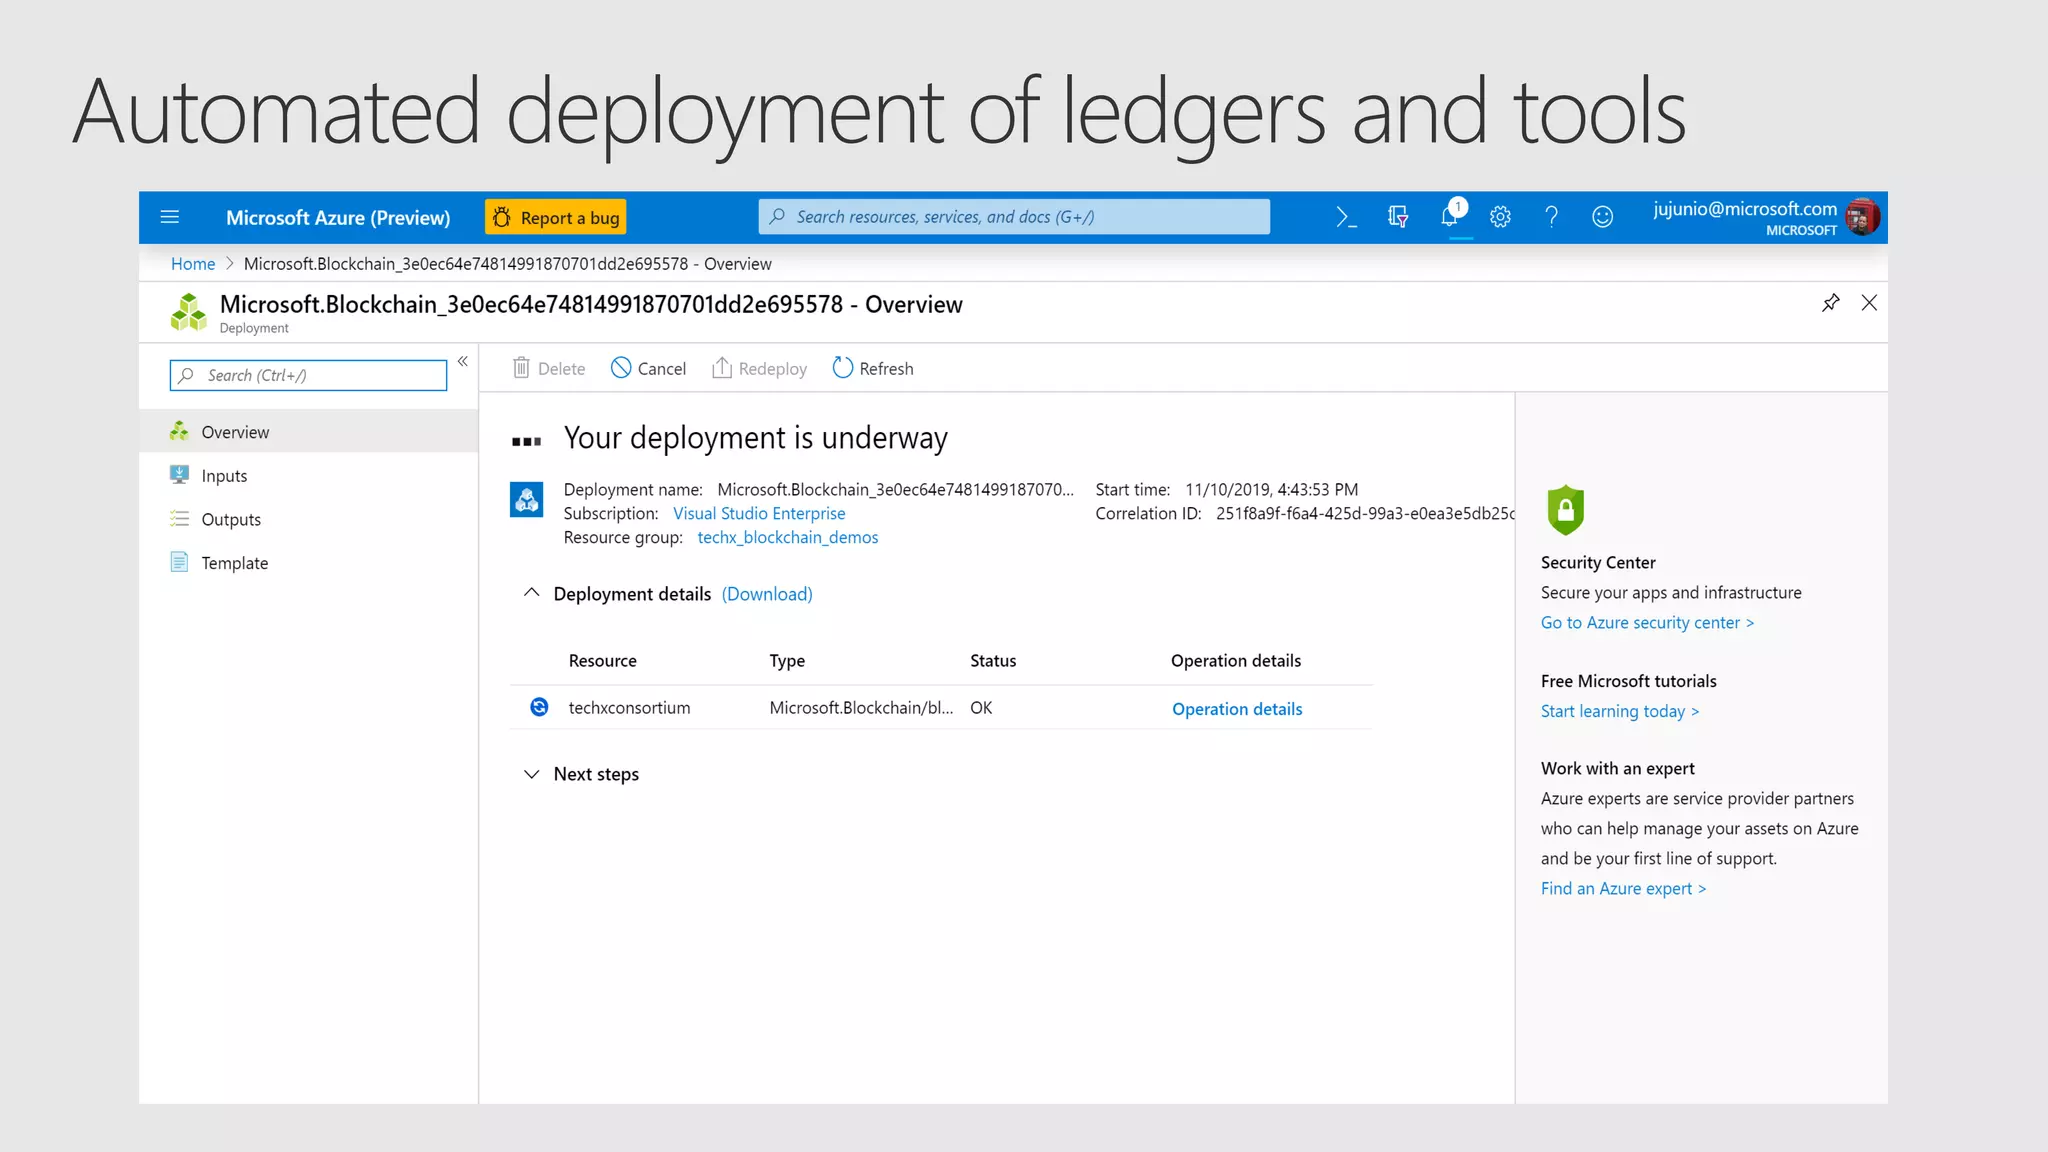
Task: Open the notifications bell
Action: [1450, 216]
